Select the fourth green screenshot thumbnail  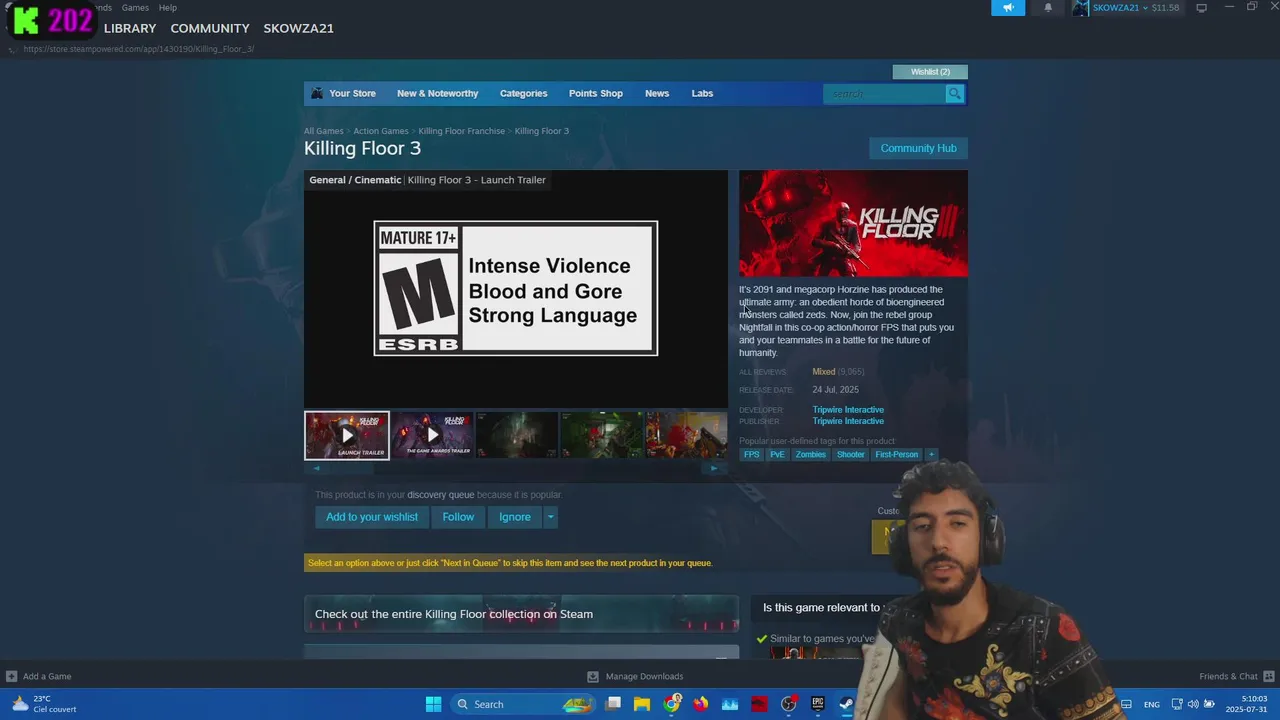click(x=602, y=435)
